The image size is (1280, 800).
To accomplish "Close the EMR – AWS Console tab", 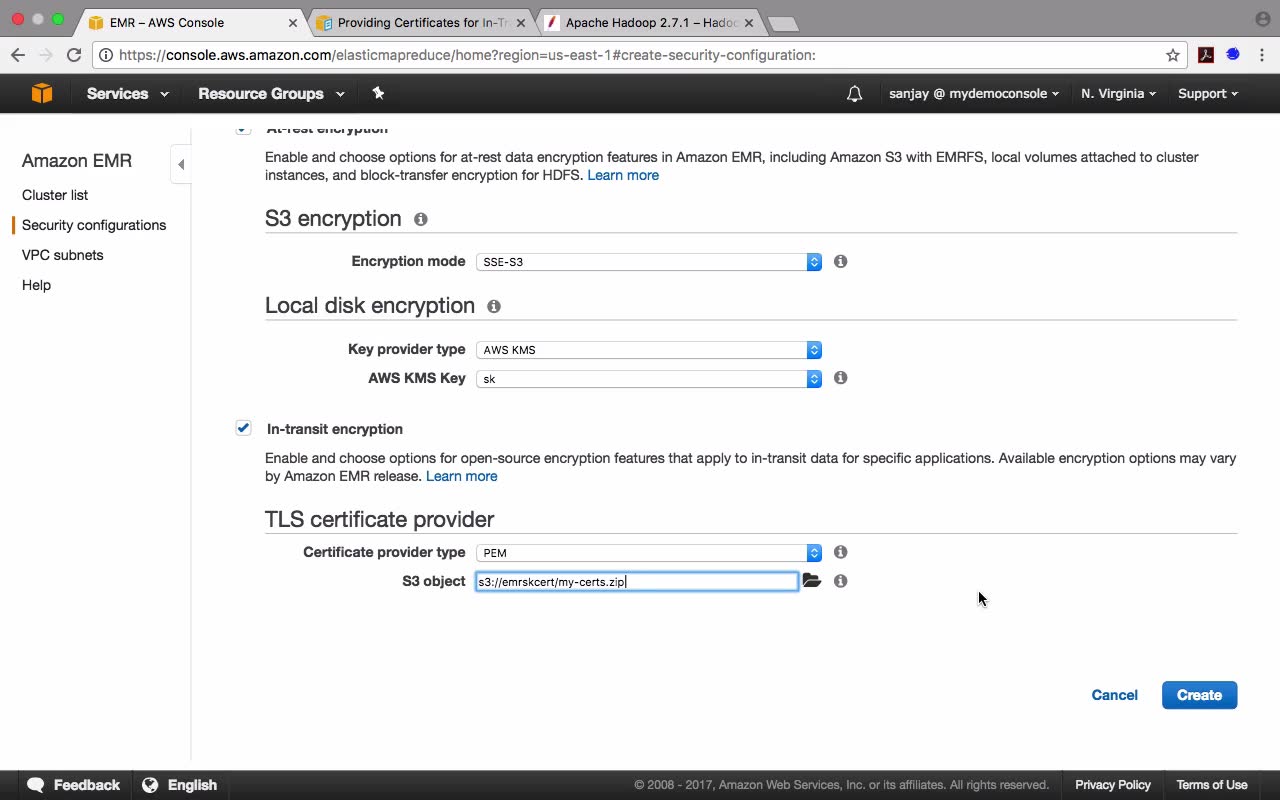I will pos(293,22).
